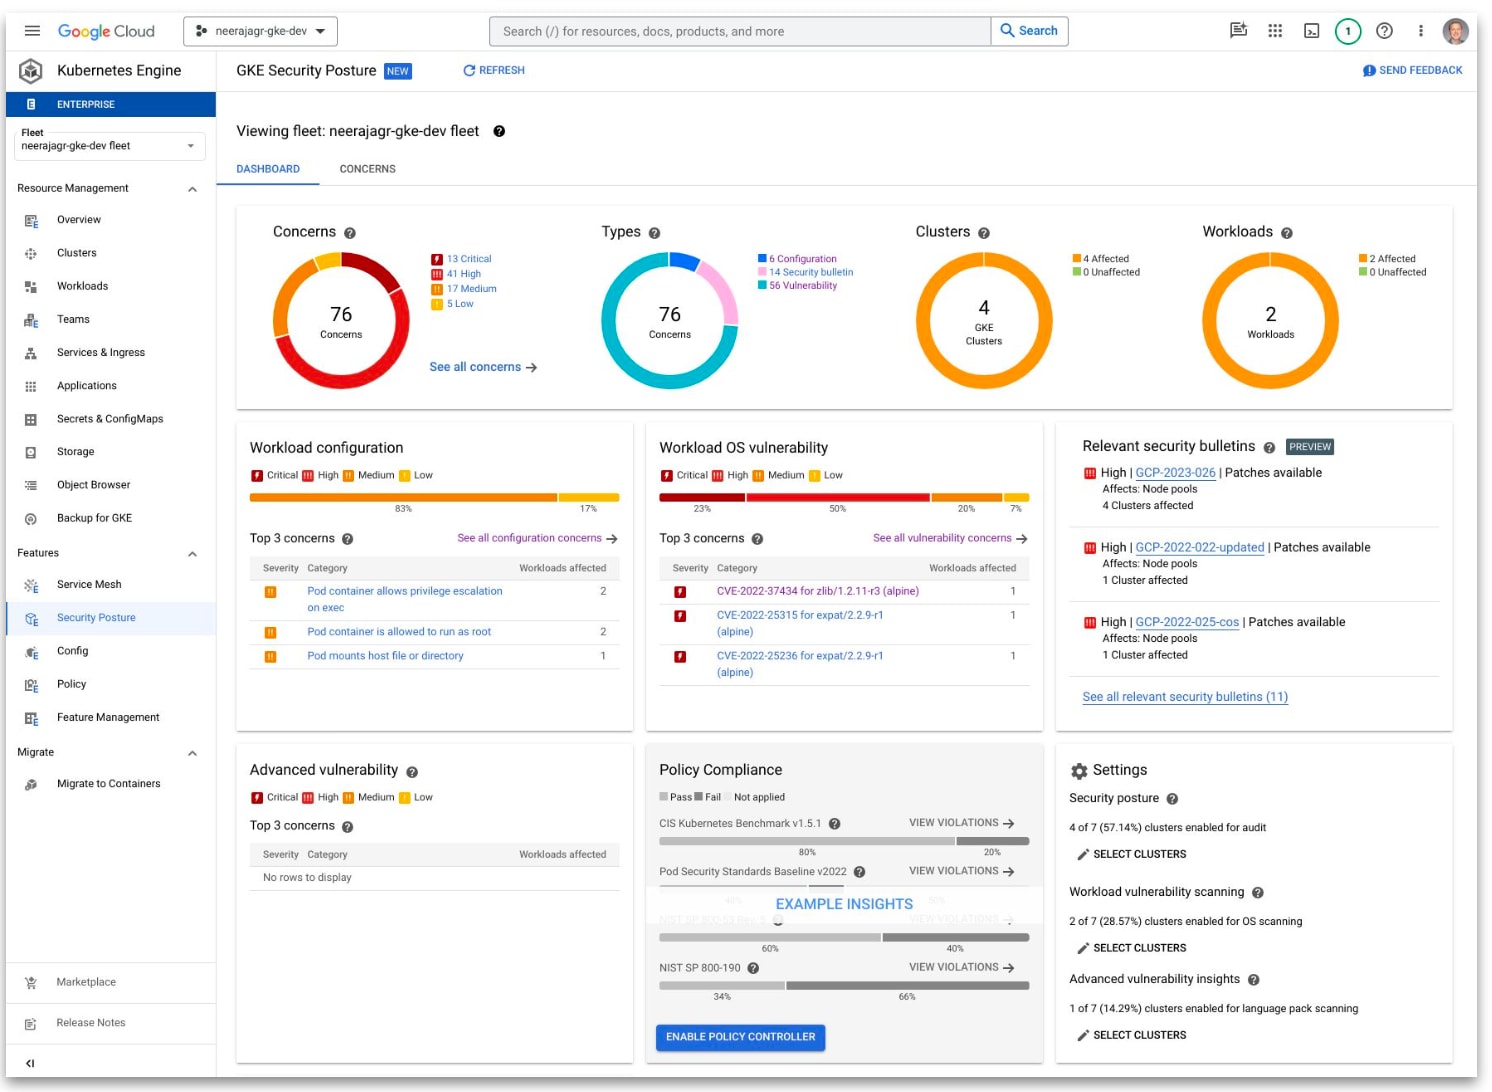1492x1092 pixels.
Task: Click Workload OS vulnerability severity bar
Action: [844, 497]
